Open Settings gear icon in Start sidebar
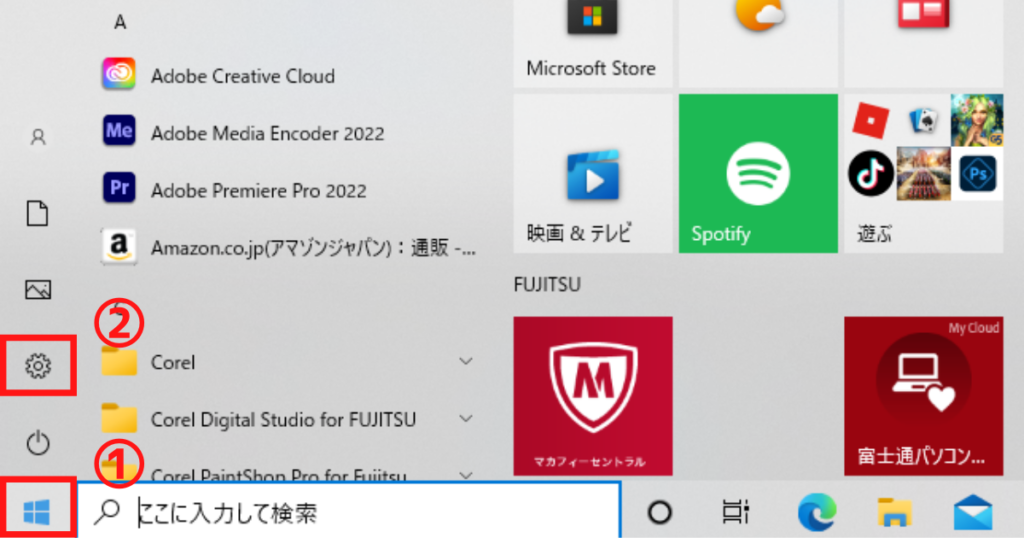This screenshot has width=1024, height=538. click(38, 366)
